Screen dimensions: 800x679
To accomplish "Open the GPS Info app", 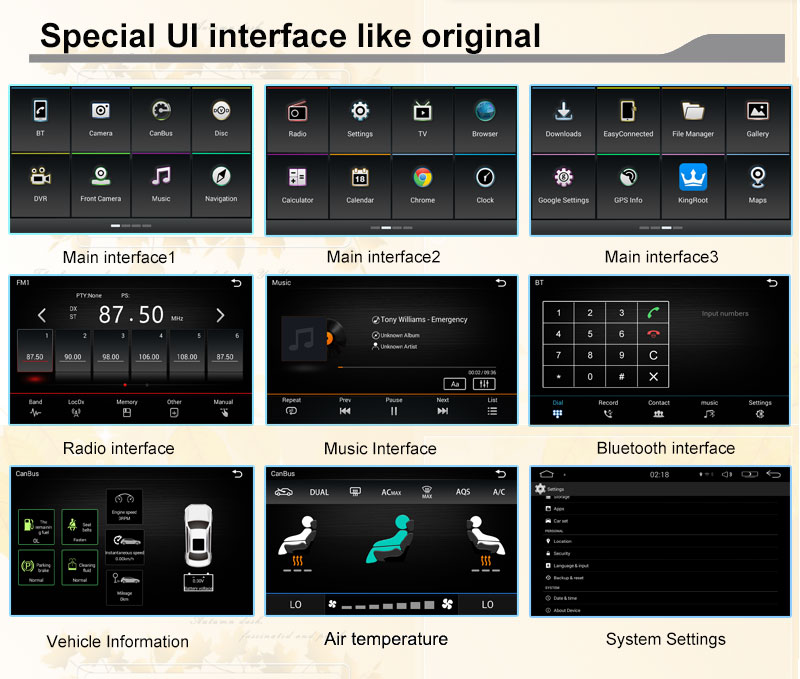I will point(628,182).
